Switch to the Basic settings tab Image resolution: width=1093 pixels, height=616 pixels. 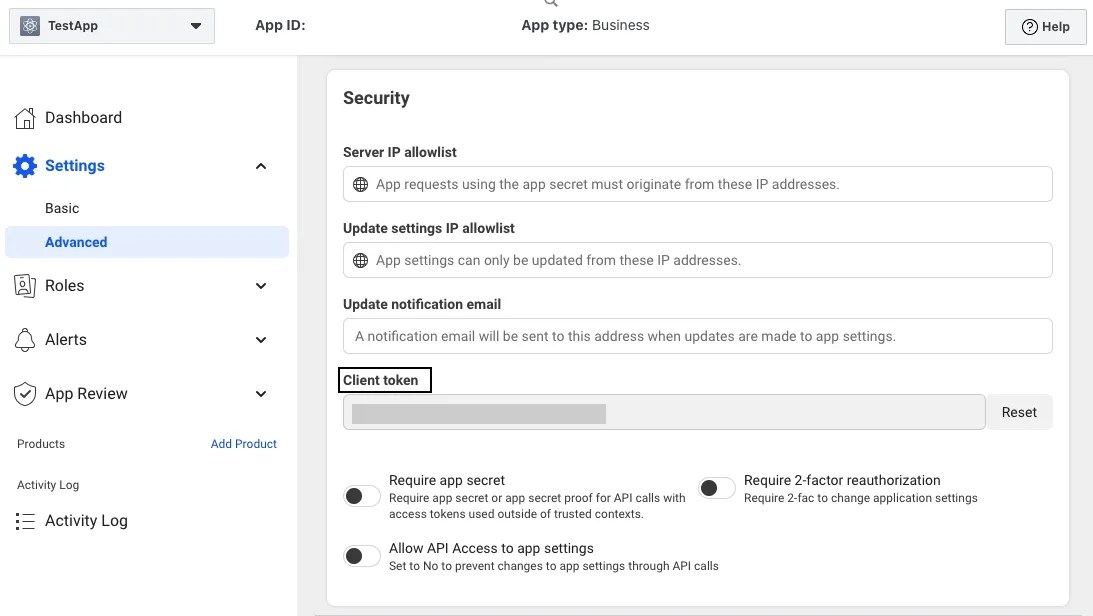point(62,208)
